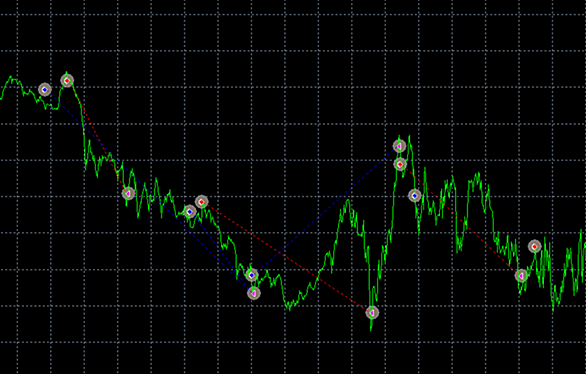
Task: Select the magenta marker ending the rising blue dashed line
Action: [x=400, y=146]
